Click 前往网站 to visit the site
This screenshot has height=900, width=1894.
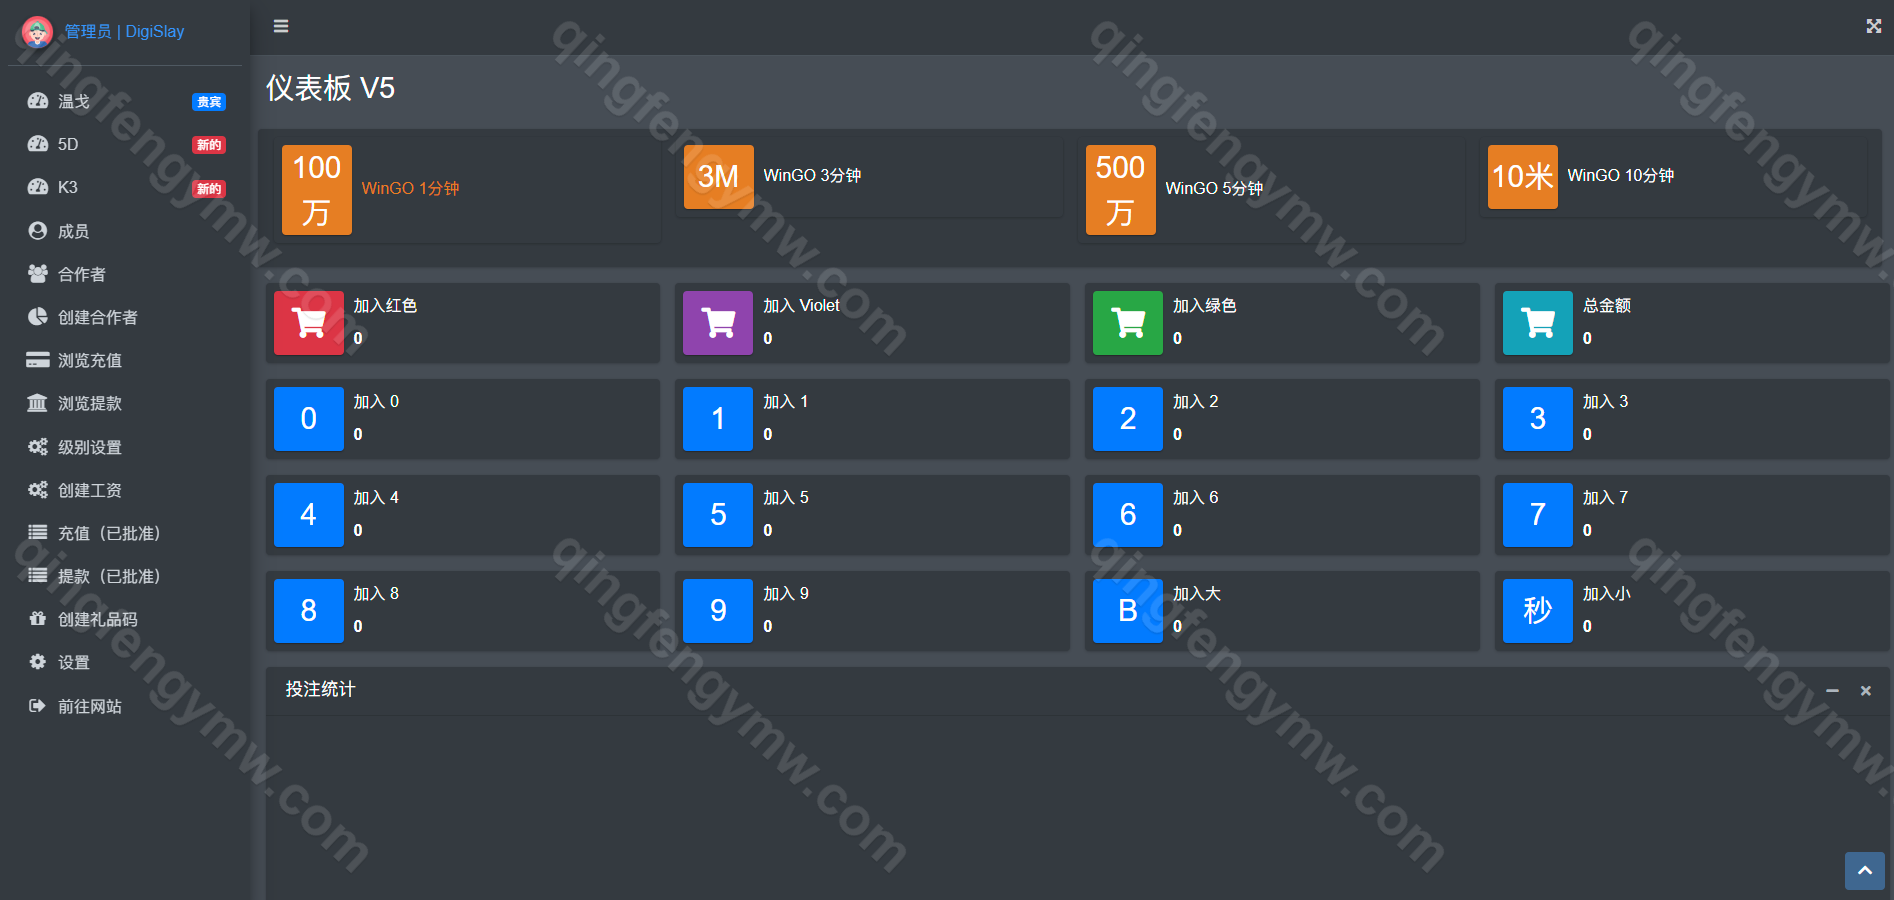click(x=125, y=706)
